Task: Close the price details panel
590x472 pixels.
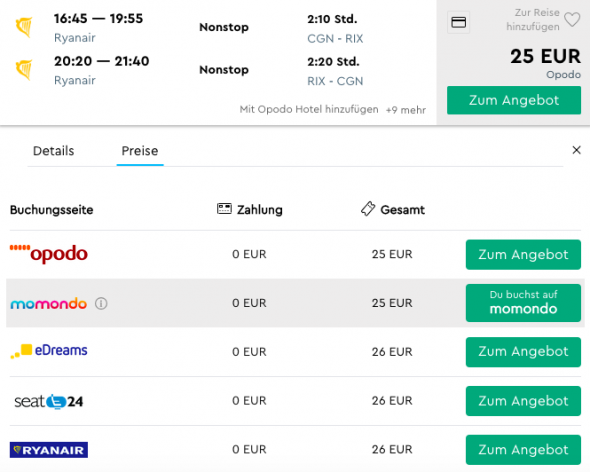Action: click(576, 150)
